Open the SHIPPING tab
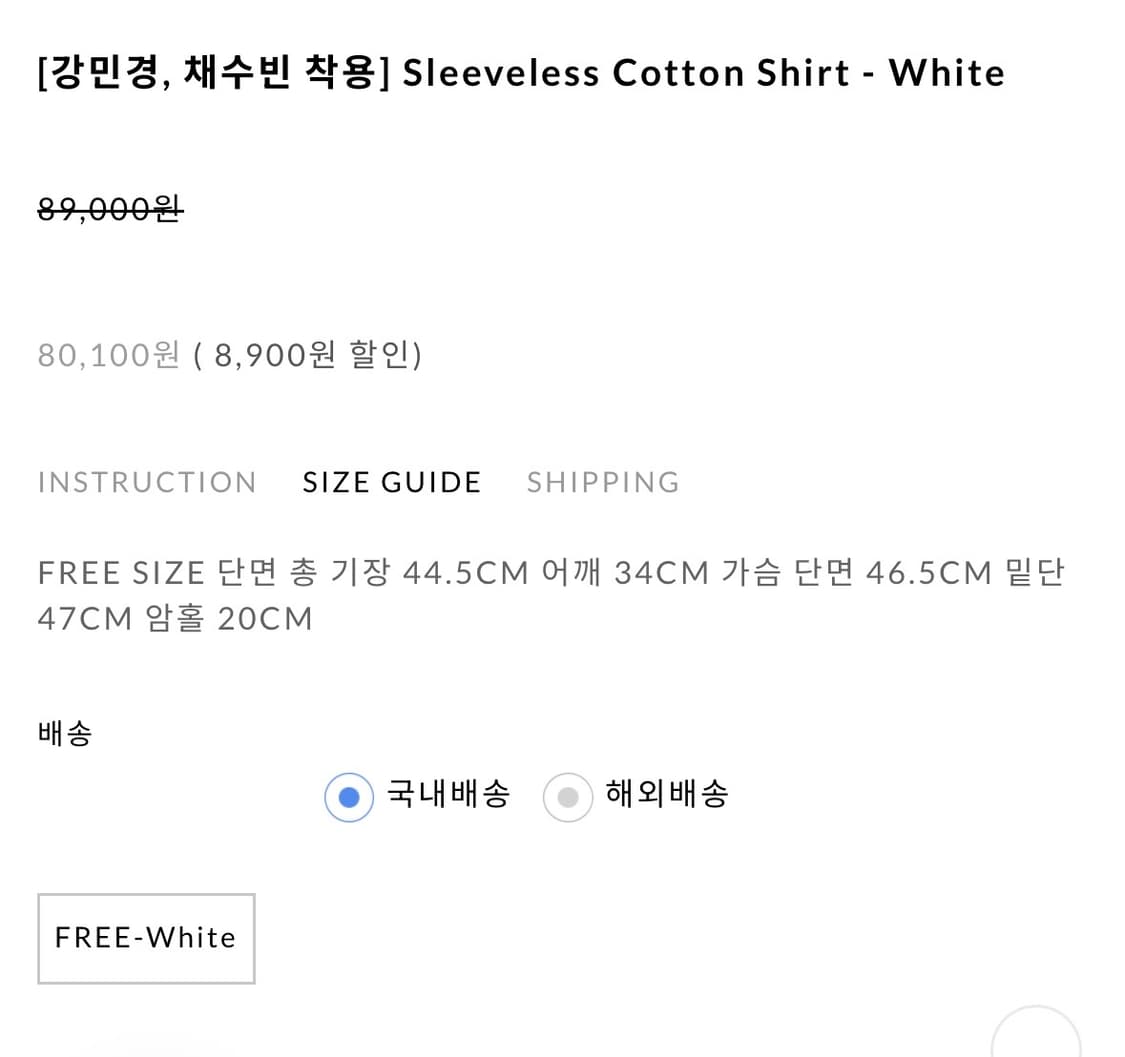This screenshot has width=1125, height=1057. click(603, 482)
